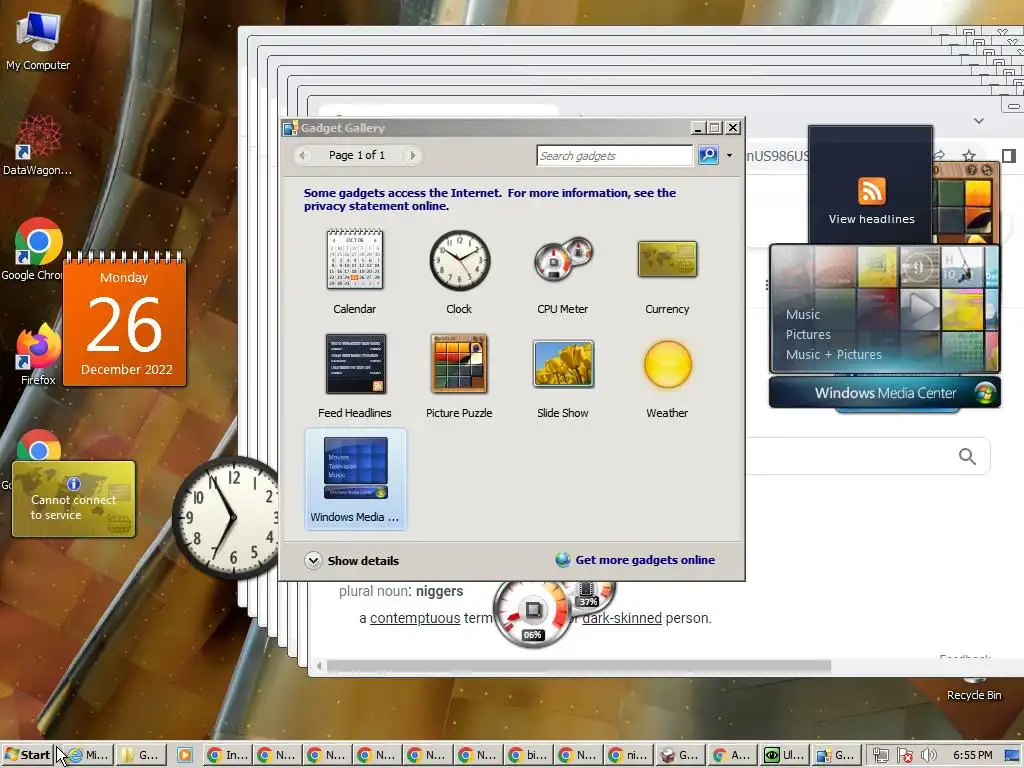Click the CPU meter gauge gadget on desktop
The width and height of the screenshot is (1024, 768).
coord(532,612)
